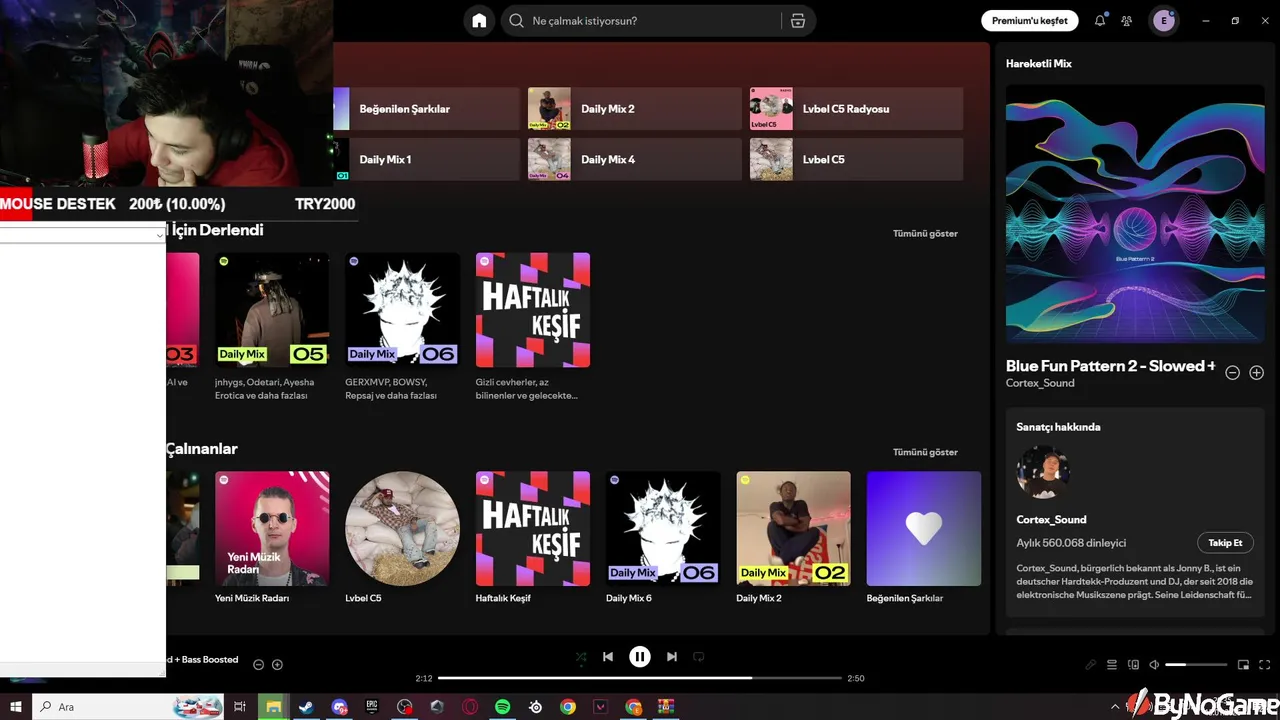Screen dimensions: 1280x720
Task: Toggle lyrics microphone icon
Action: [1090, 665]
